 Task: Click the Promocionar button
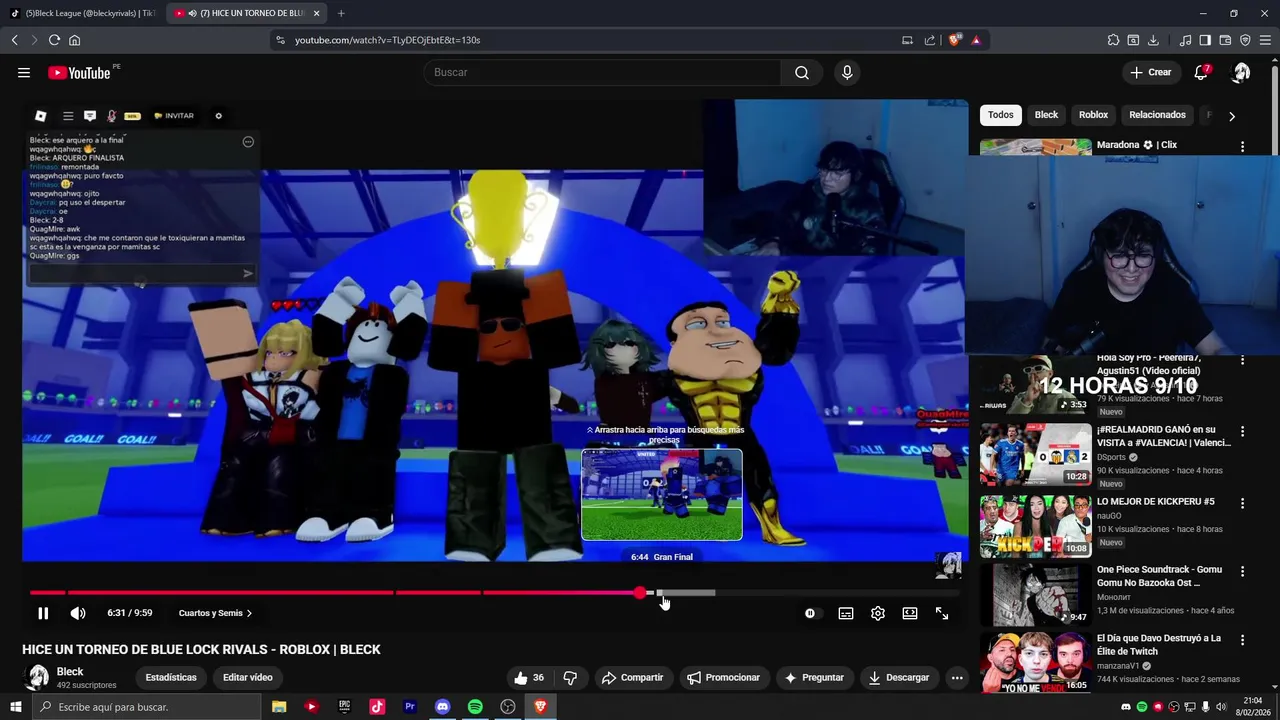(723, 677)
